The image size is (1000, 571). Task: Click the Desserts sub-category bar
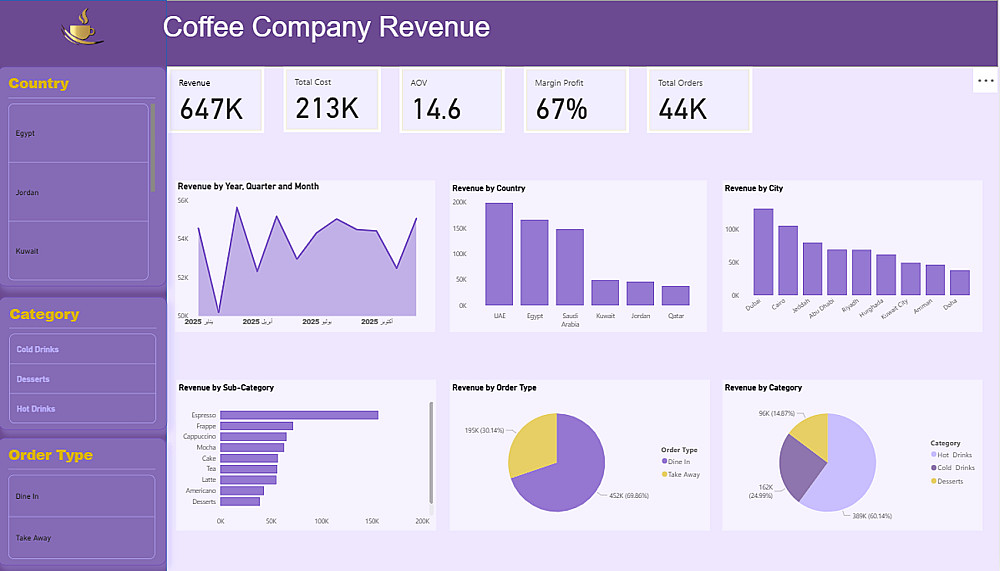240,501
